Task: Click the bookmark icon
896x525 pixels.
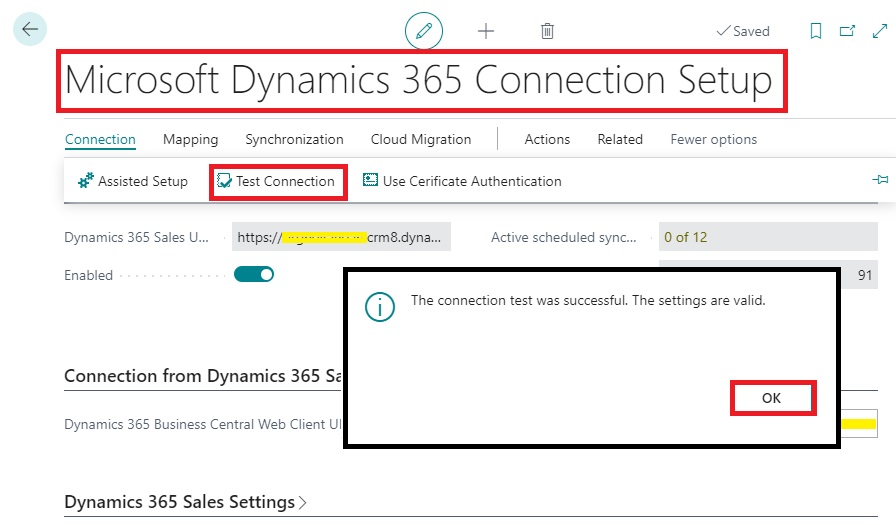Action: (x=816, y=31)
